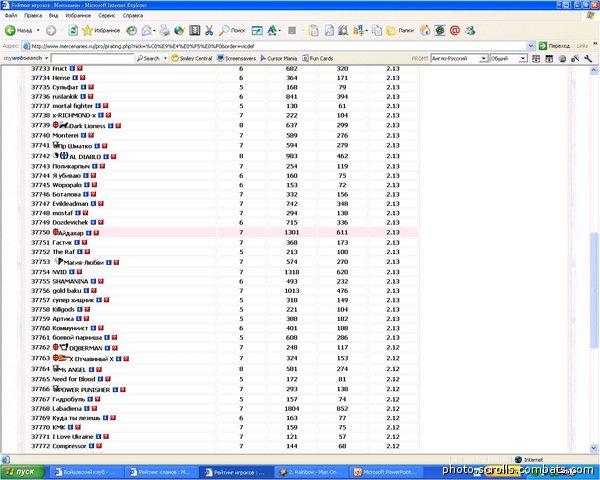
Task: Switch to Рейтинг кланов taskbar window
Action: (162, 472)
